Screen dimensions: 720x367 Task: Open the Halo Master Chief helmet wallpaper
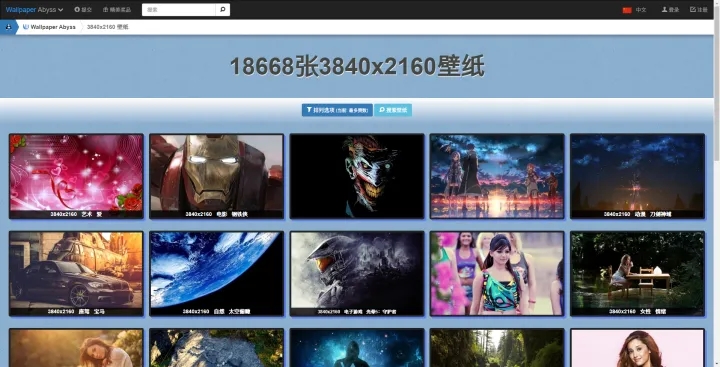[x=357, y=274]
